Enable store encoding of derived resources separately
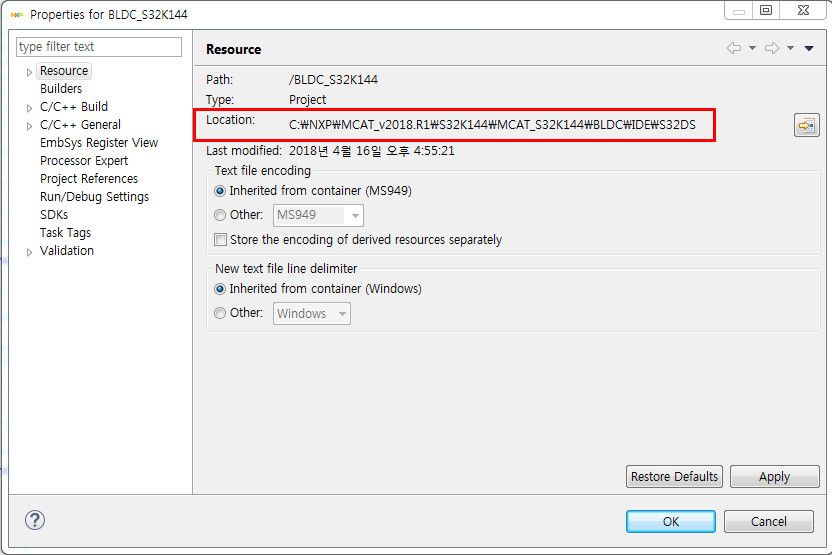832x555 pixels. pos(221,240)
